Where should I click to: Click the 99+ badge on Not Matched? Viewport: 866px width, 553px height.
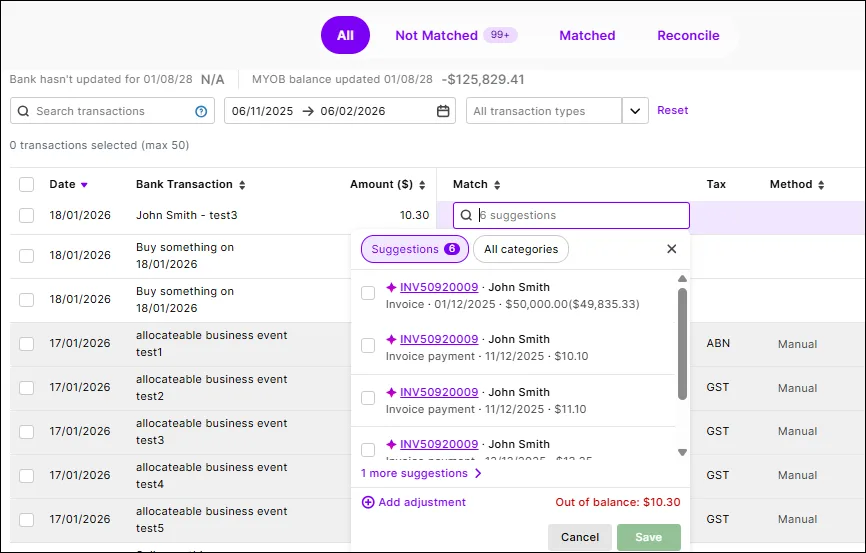[x=500, y=35]
